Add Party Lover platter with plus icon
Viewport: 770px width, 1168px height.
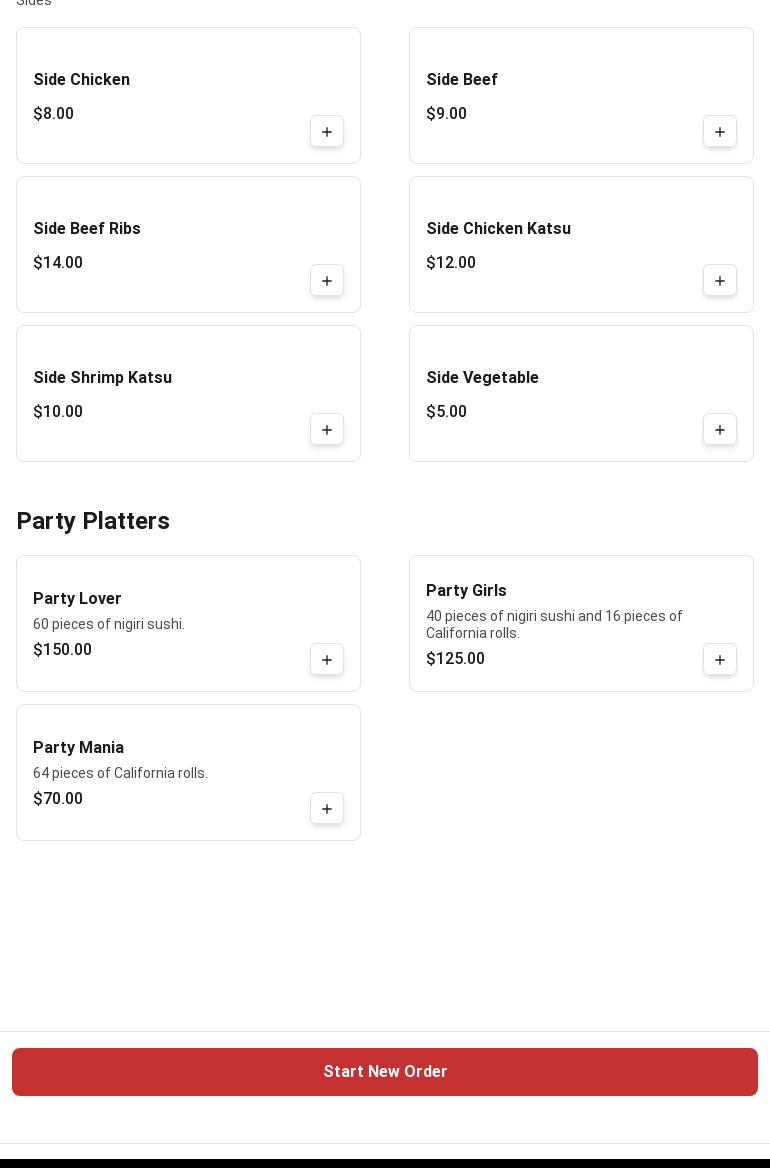(327, 660)
